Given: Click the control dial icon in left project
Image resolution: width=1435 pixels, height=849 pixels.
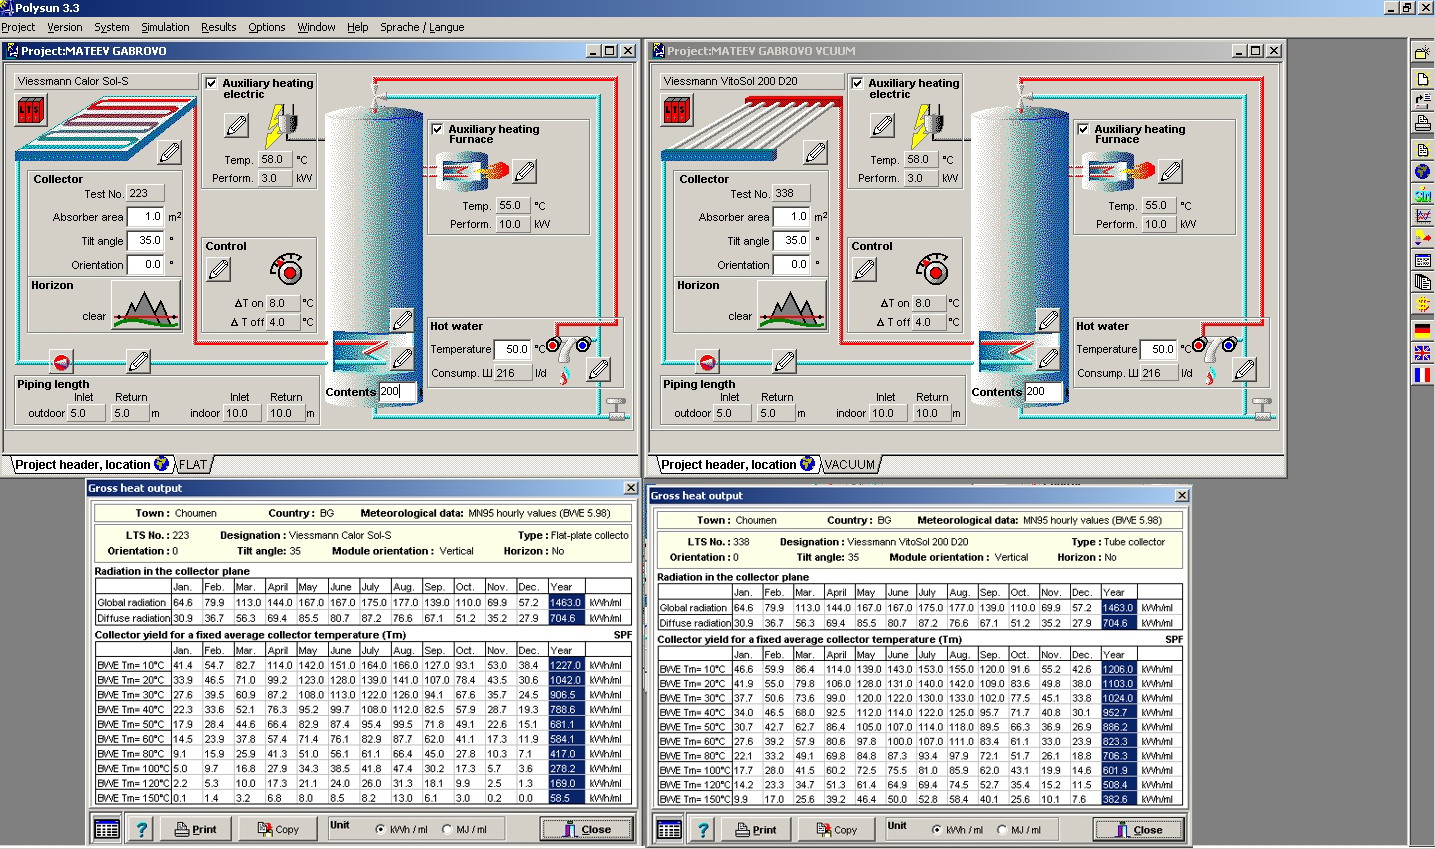Looking at the screenshot, I should 287,269.
